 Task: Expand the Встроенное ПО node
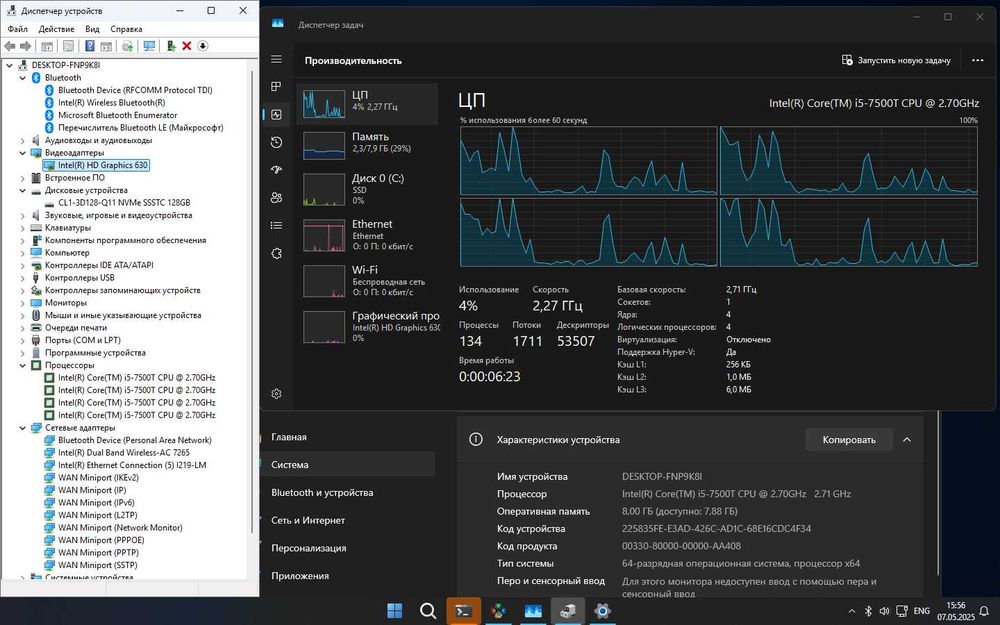[23, 178]
